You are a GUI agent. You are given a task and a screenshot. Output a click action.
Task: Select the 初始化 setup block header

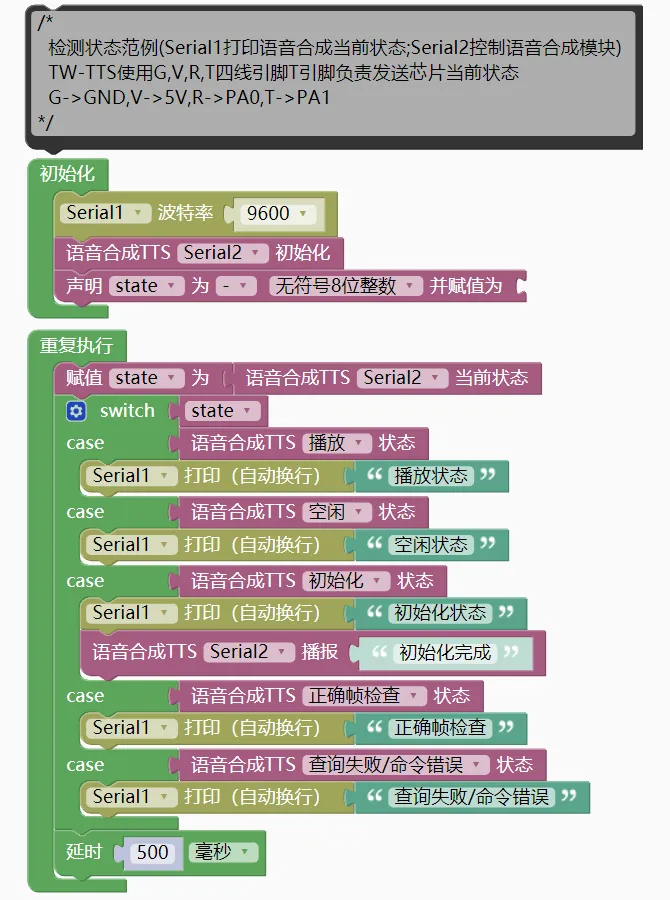pyautogui.click(x=67, y=174)
